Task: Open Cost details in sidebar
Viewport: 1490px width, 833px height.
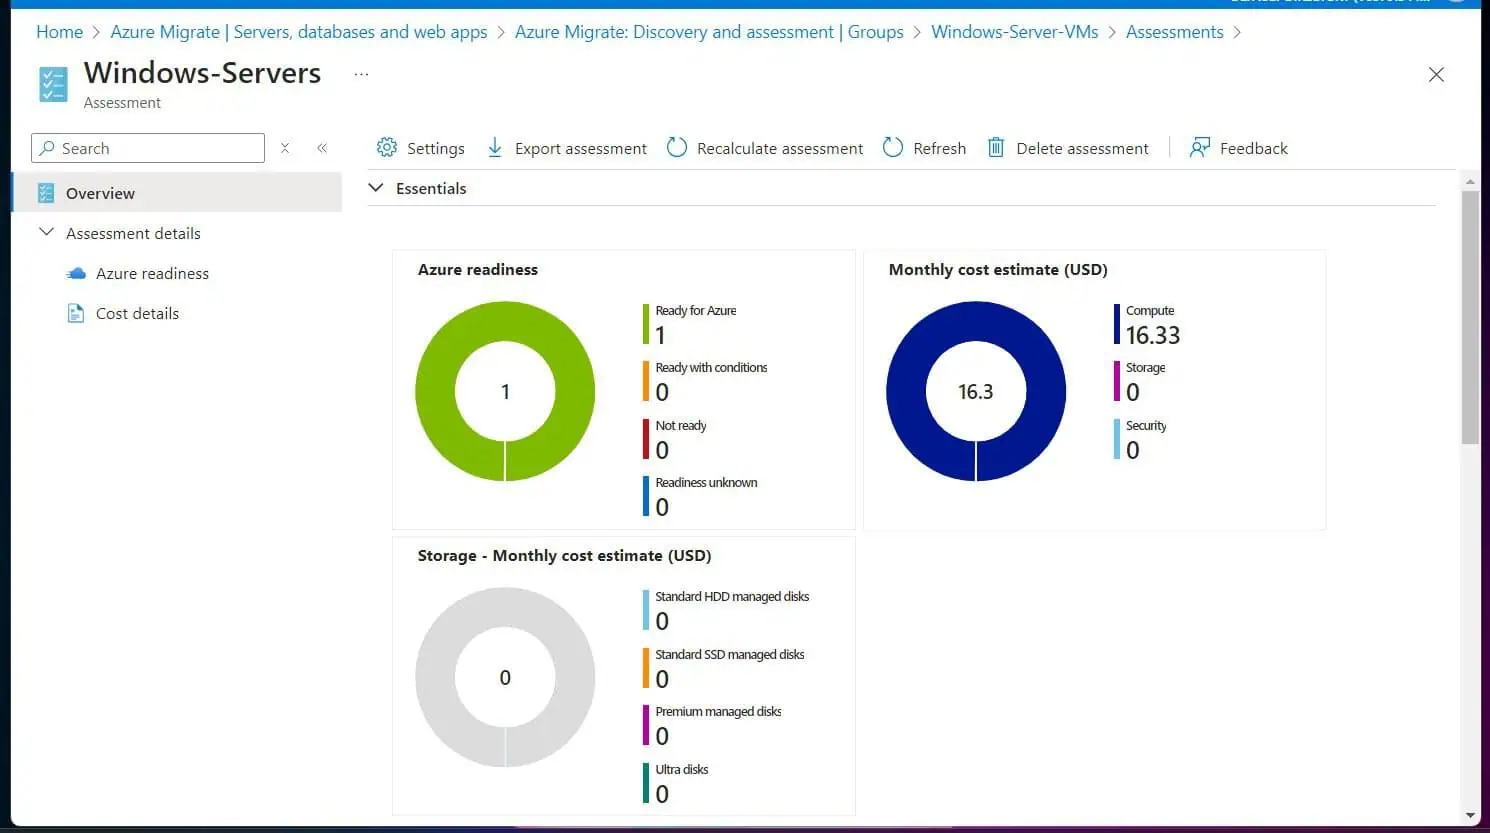Action: 137,313
